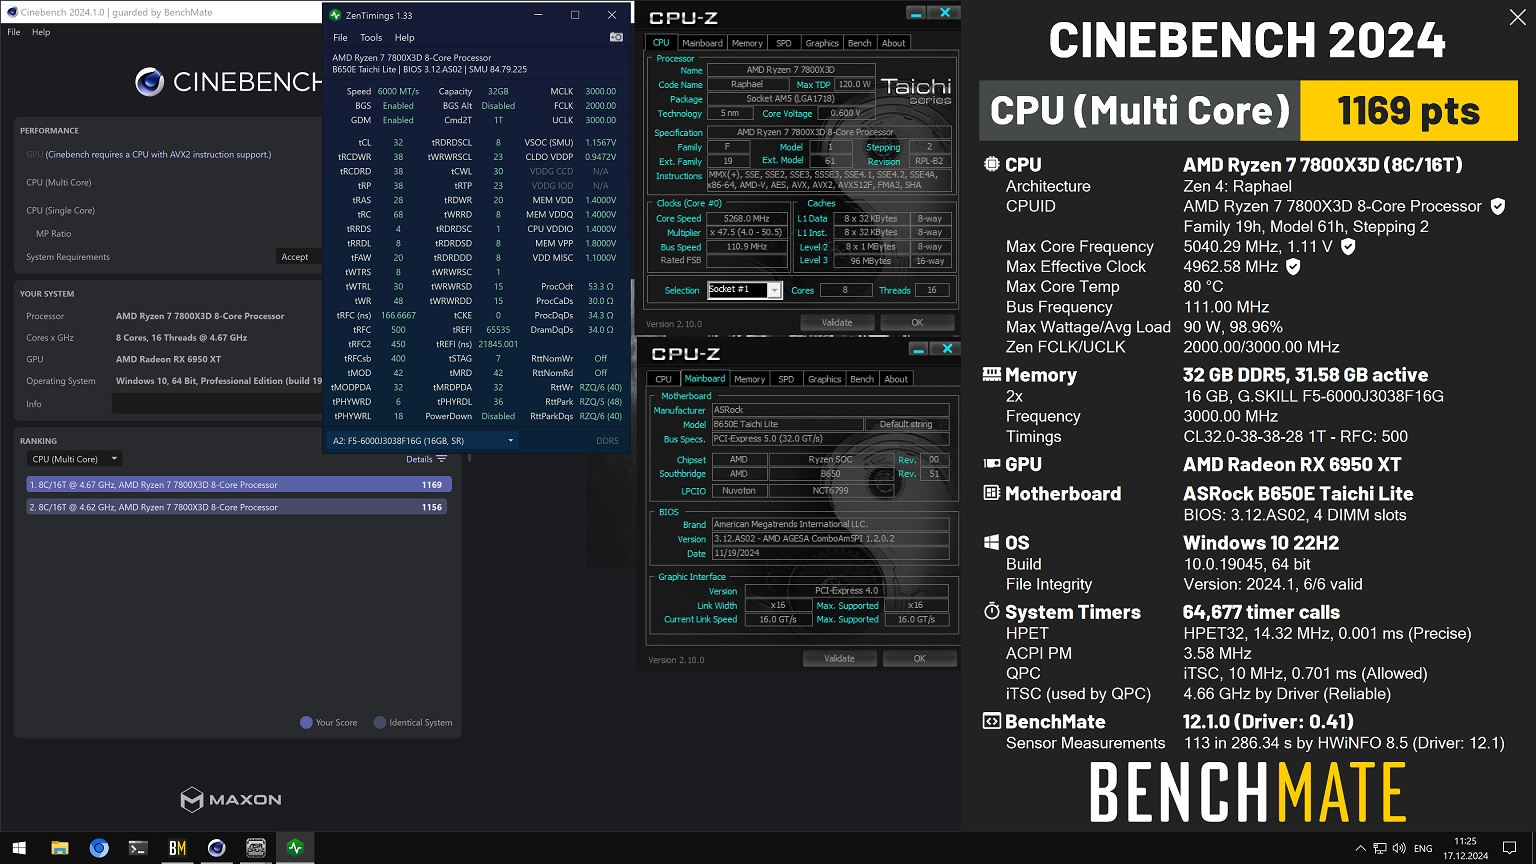Click Validate button in upper CPU-Z window

(x=837, y=322)
